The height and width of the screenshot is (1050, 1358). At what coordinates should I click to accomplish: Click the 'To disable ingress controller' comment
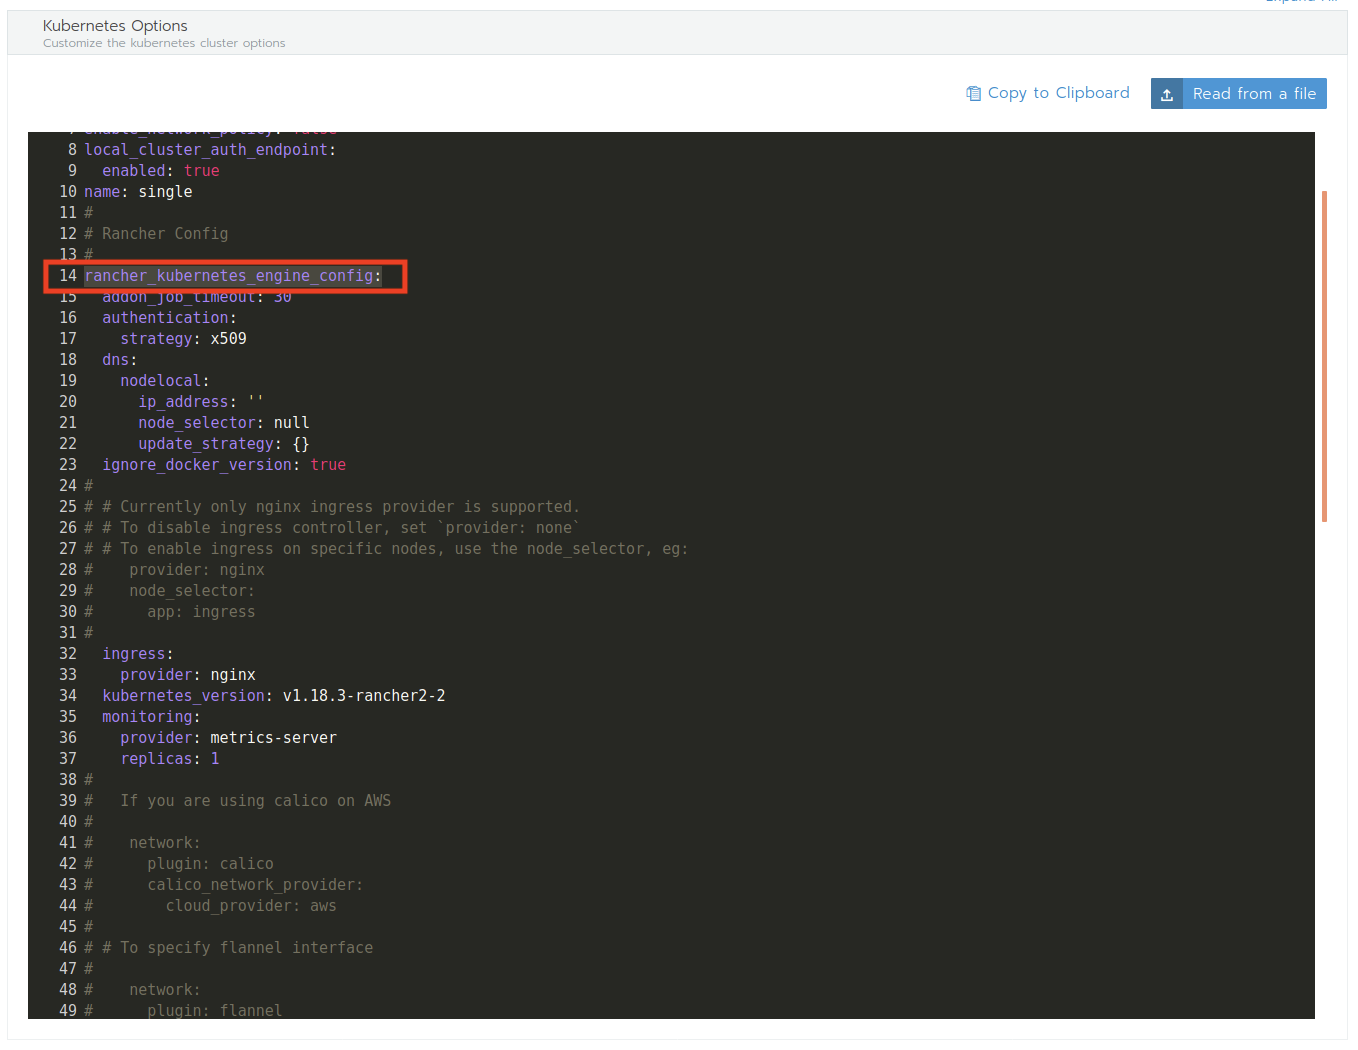[332, 528]
